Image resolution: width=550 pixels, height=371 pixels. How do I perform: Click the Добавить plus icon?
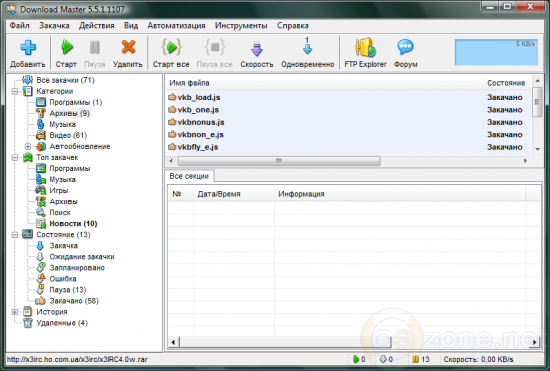(28, 47)
